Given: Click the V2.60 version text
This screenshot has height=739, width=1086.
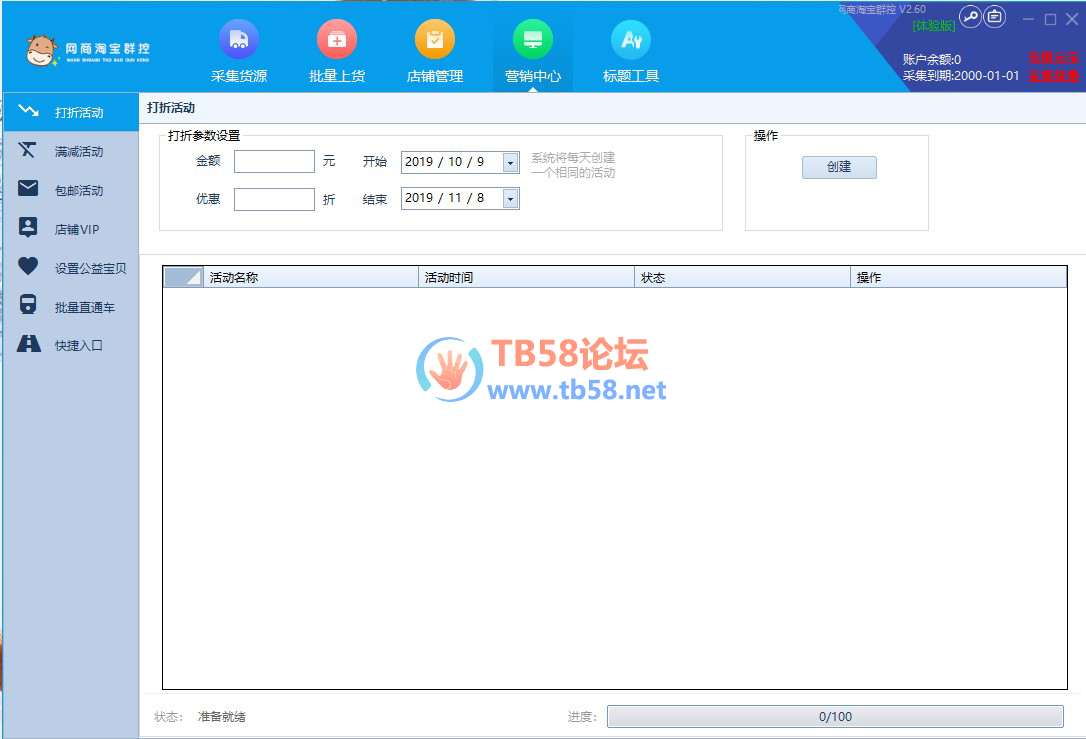Looking at the screenshot, I should (912, 9).
